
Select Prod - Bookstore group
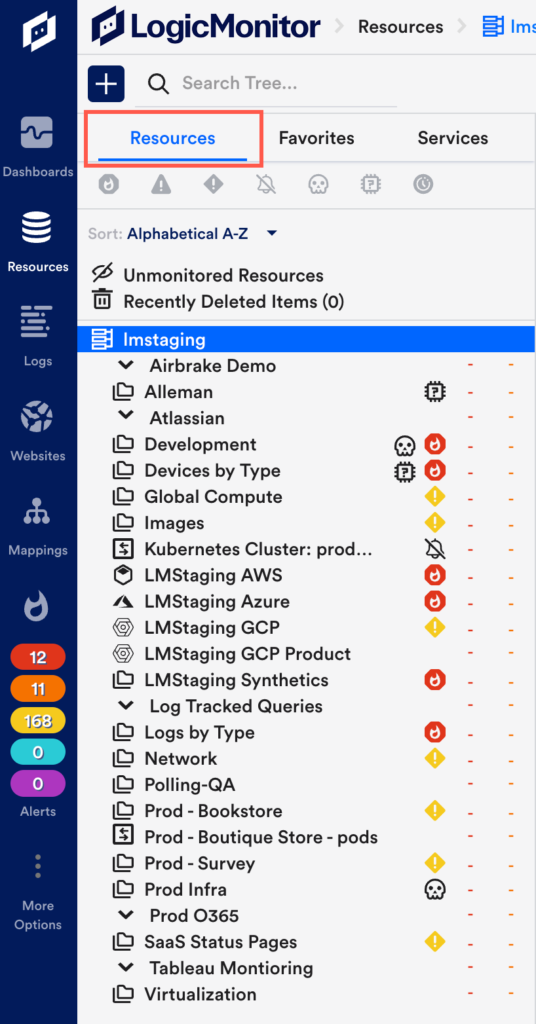tap(213, 811)
